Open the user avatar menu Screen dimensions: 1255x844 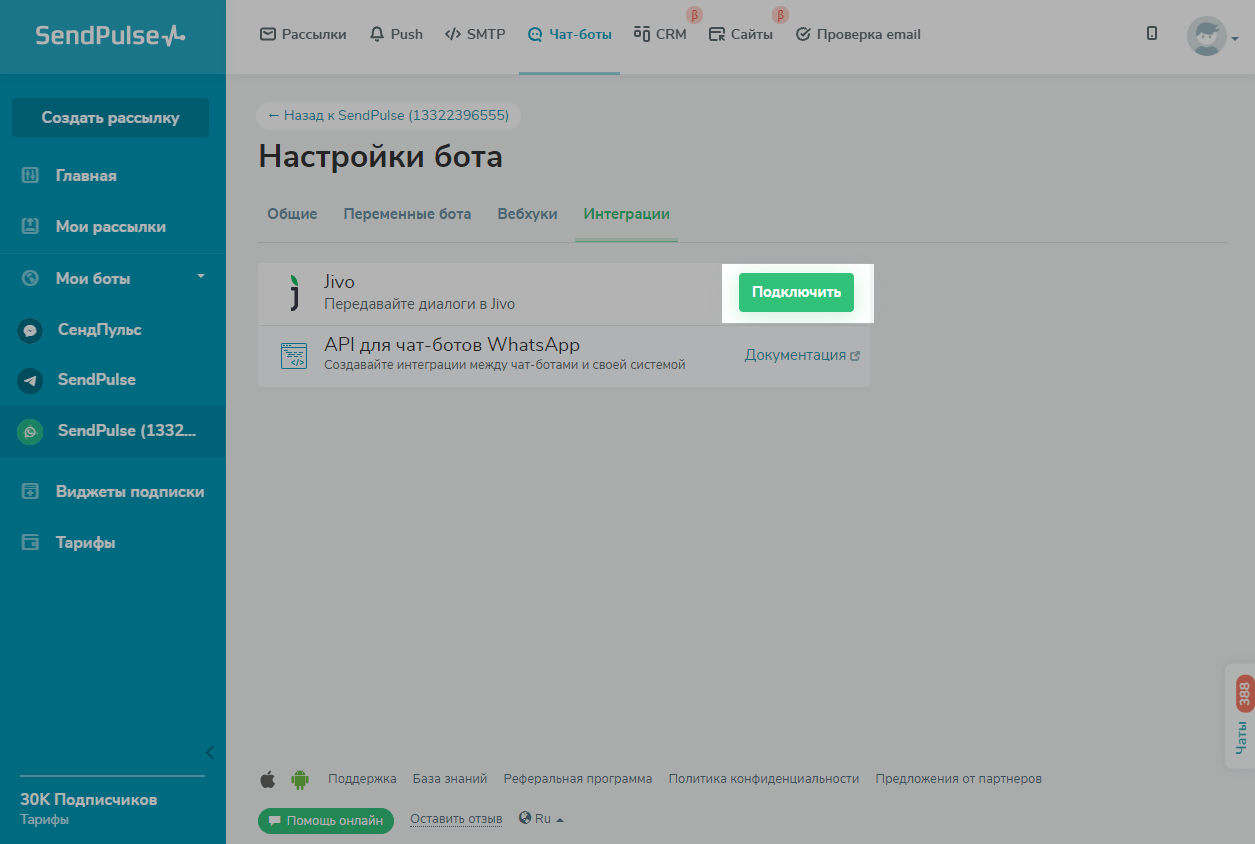pos(1212,37)
